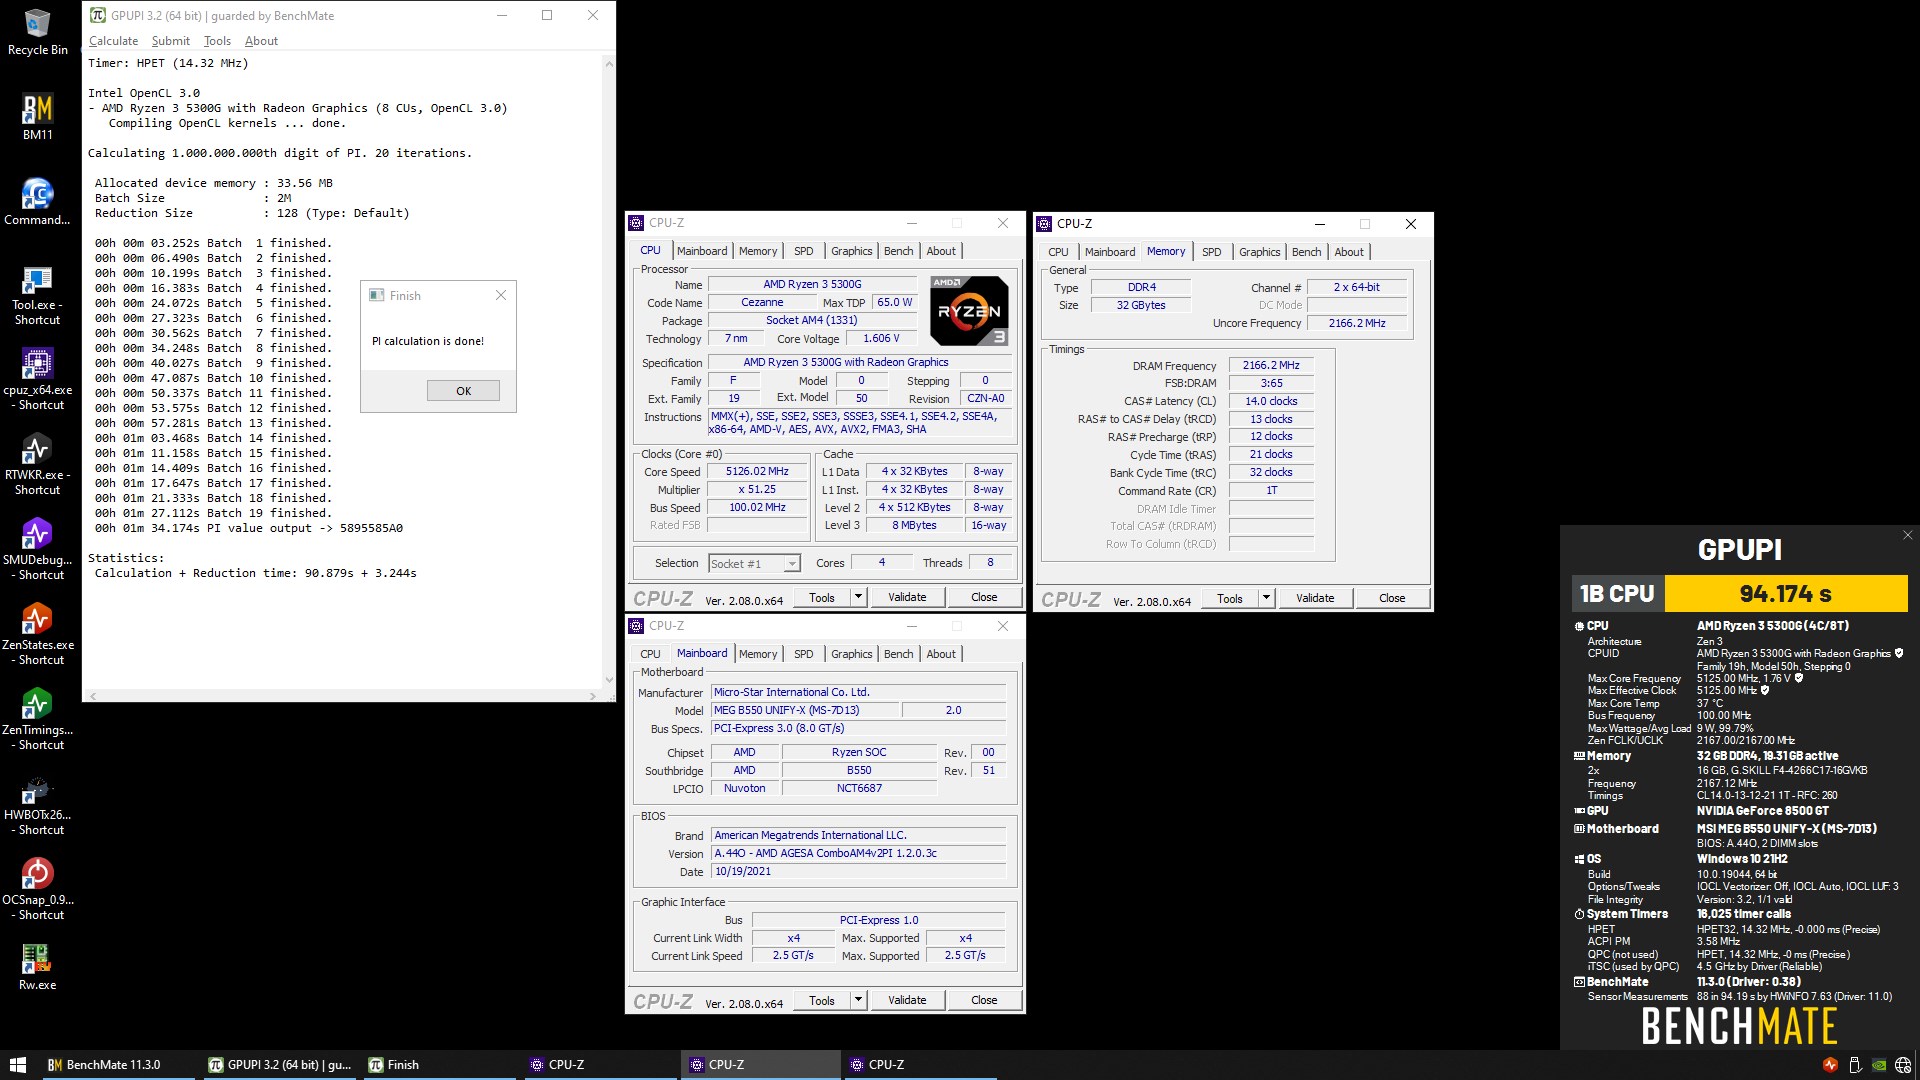1920x1080 pixels.
Task: Switch to Finish dialog taskbar item
Action: click(x=440, y=1065)
